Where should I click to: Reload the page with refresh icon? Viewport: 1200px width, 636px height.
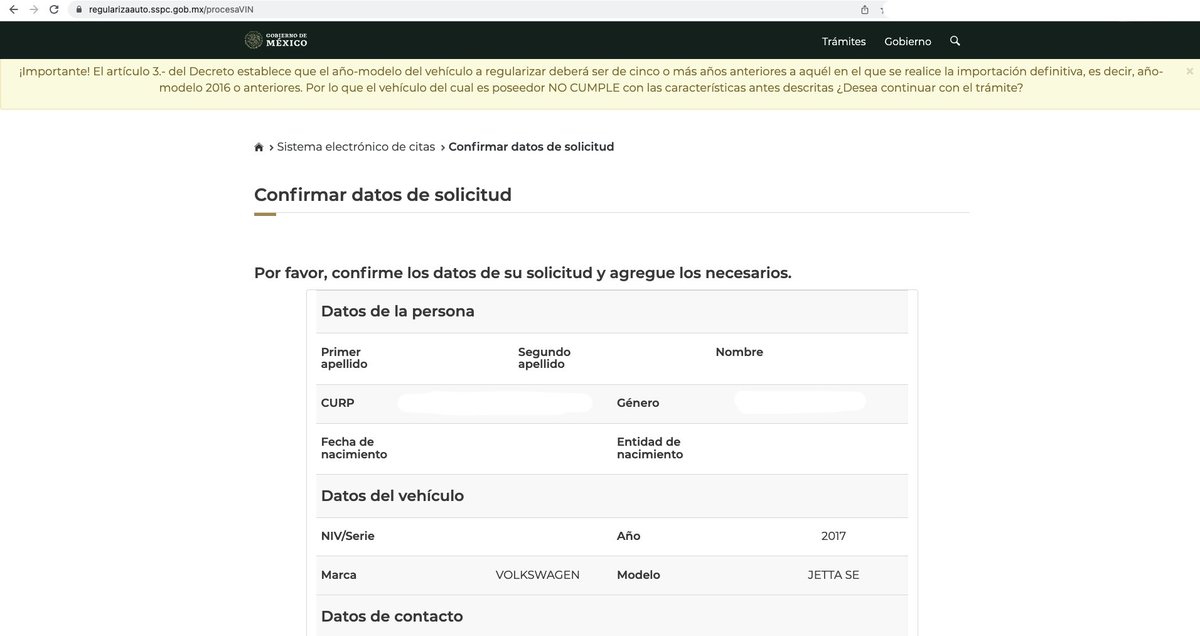pyautogui.click(x=55, y=9)
